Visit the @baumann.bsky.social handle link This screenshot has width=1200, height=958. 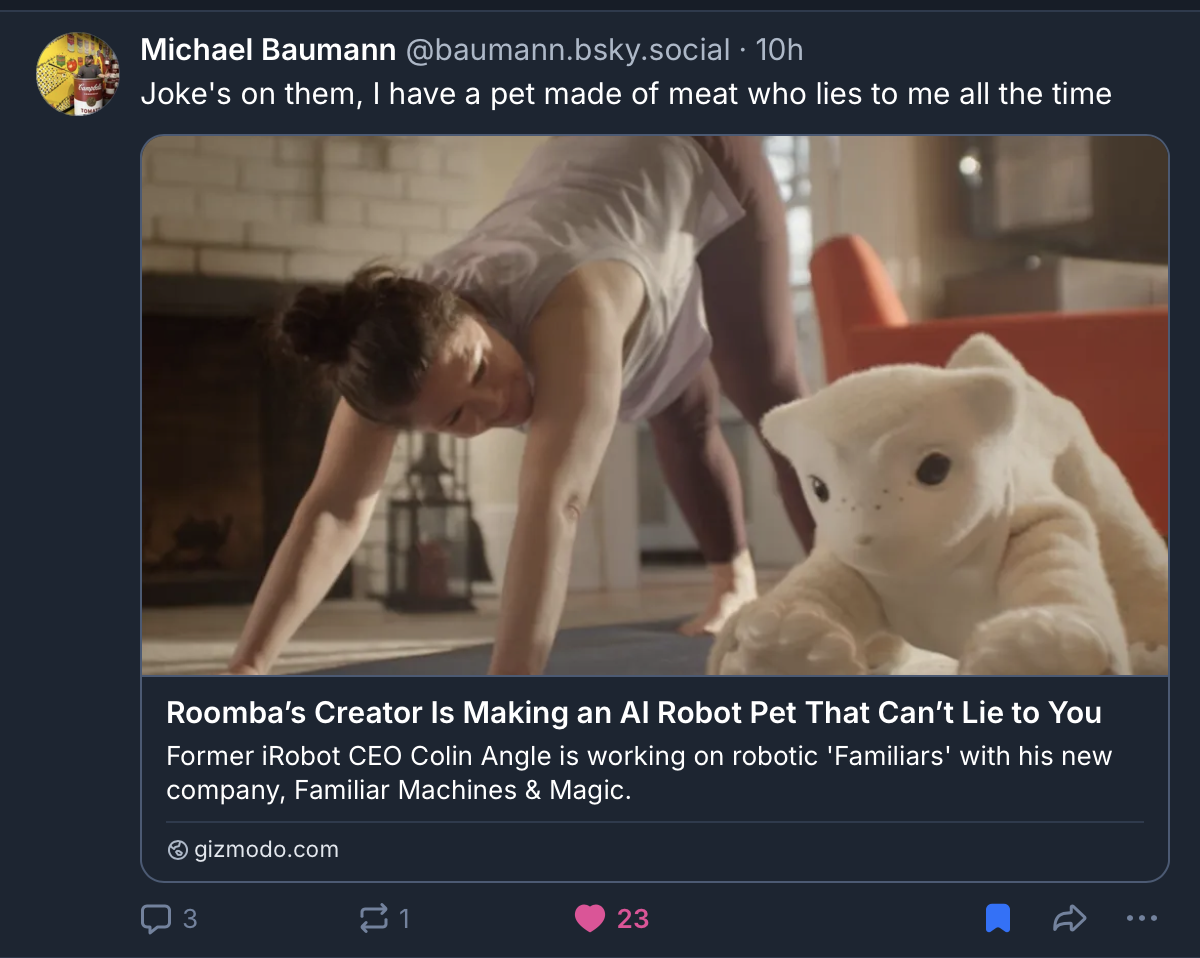pyautogui.click(x=567, y=49)
